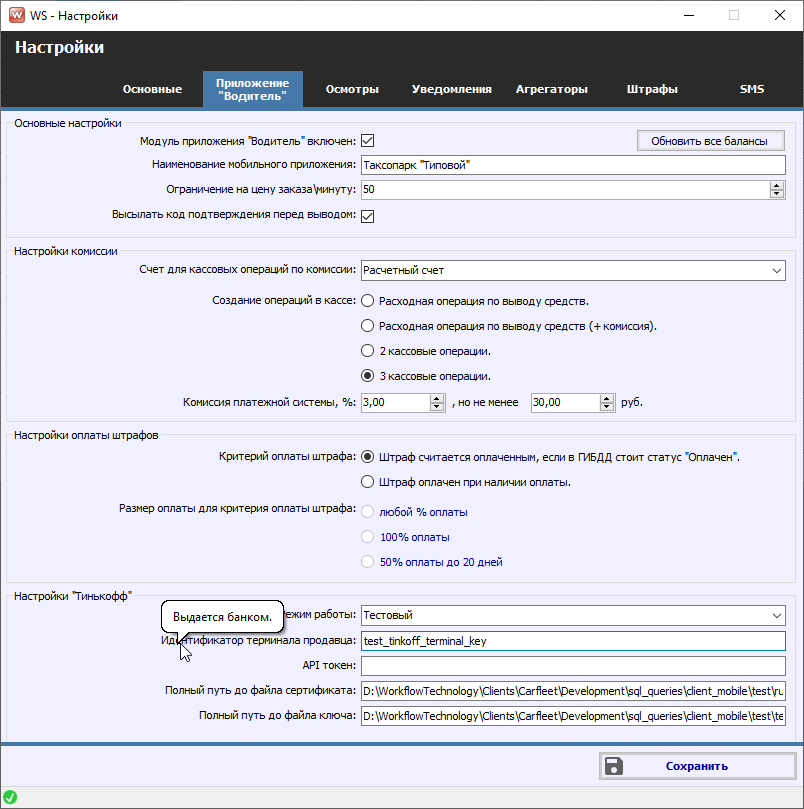Click the order price limit value field

[565, 189]
